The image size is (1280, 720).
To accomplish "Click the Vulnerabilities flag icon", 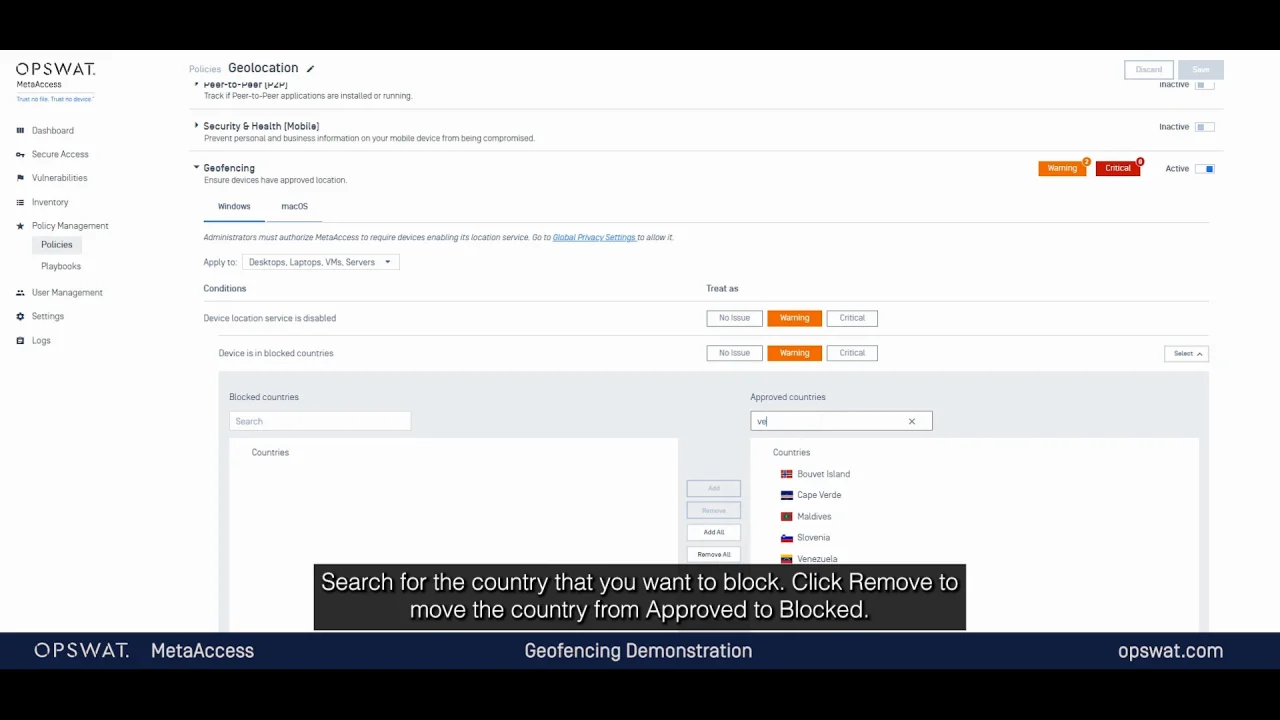I will (x=20, y=178).
